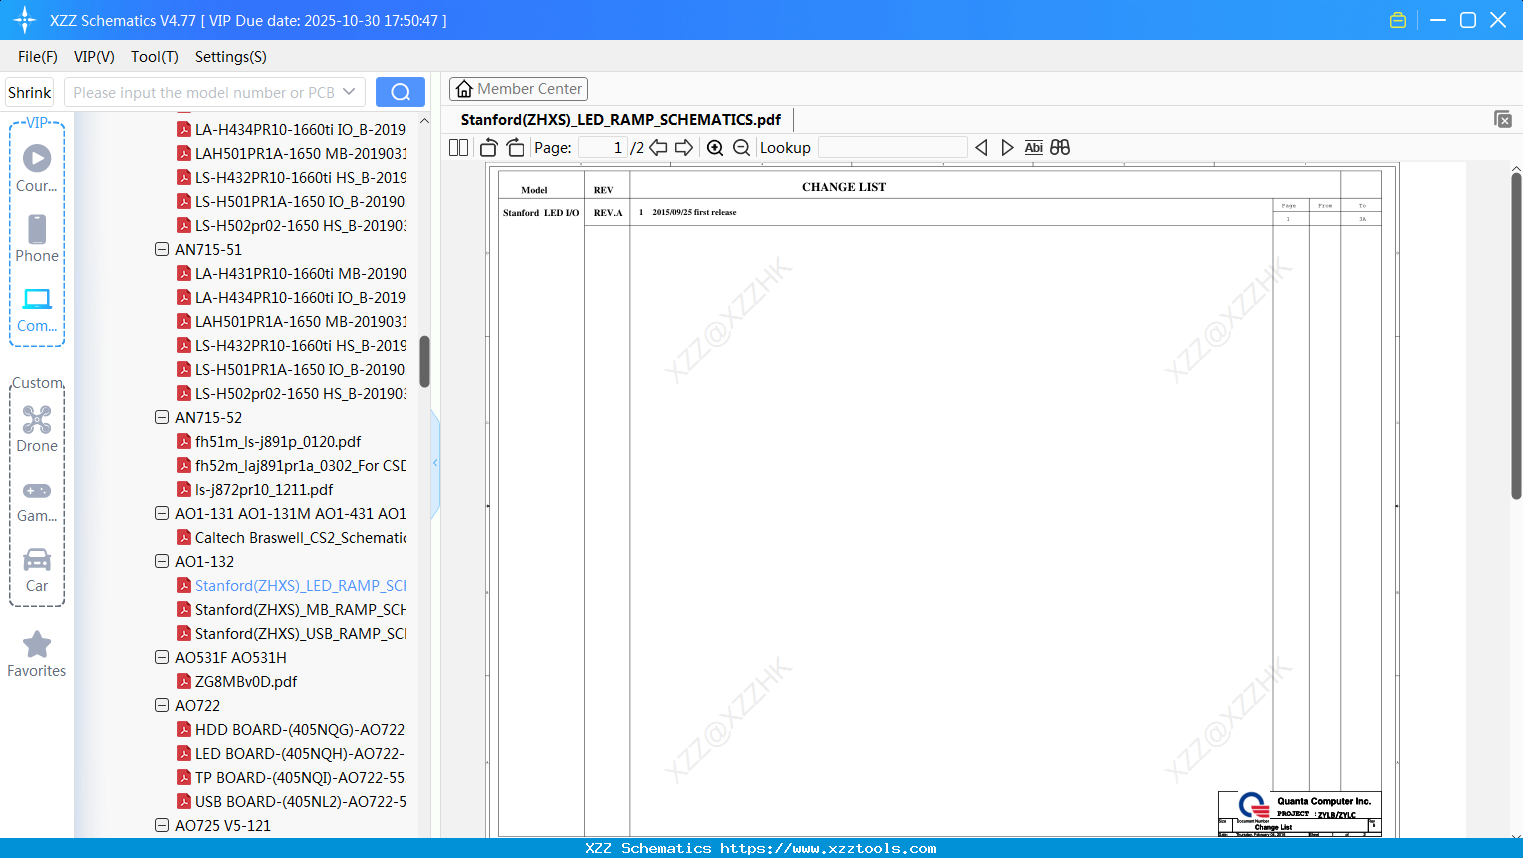Open the model number dropdown arrow
This screenshot has width=1523, height=858.
[349, 92]
